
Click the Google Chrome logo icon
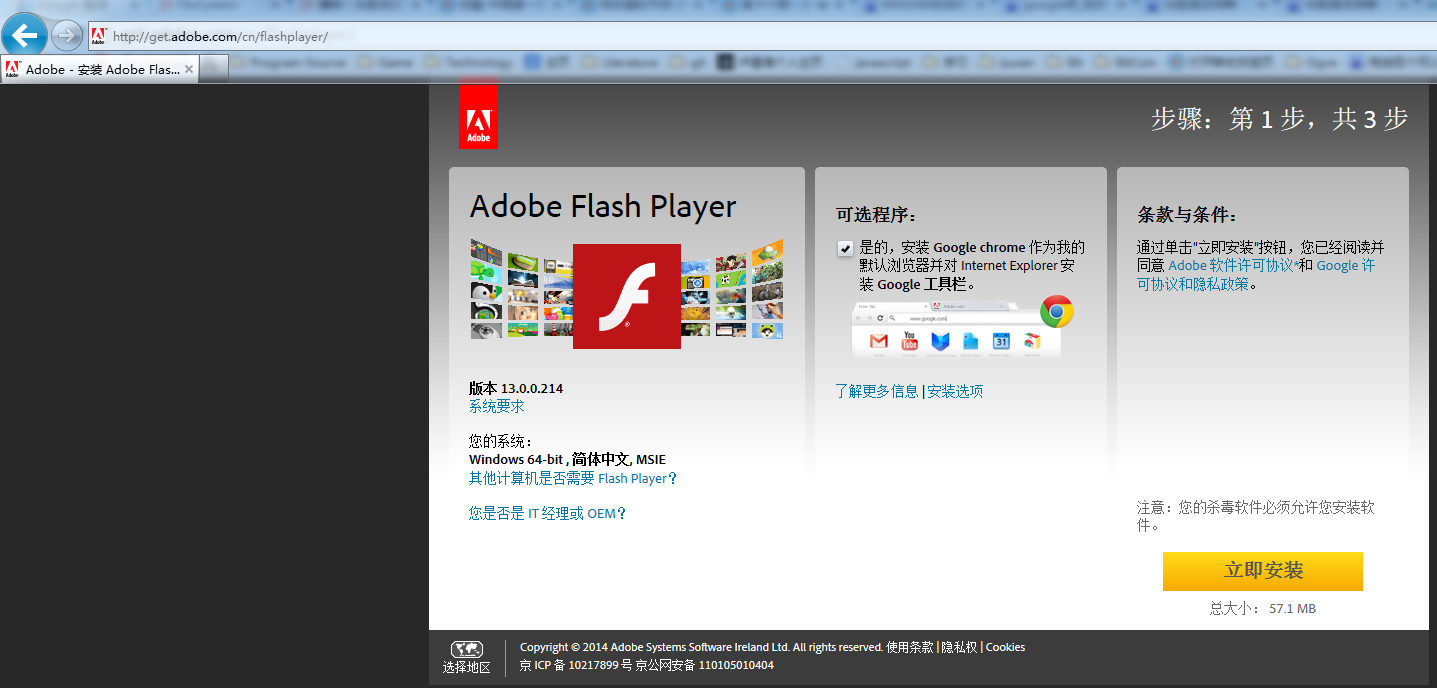click(x=1056, y=312)
